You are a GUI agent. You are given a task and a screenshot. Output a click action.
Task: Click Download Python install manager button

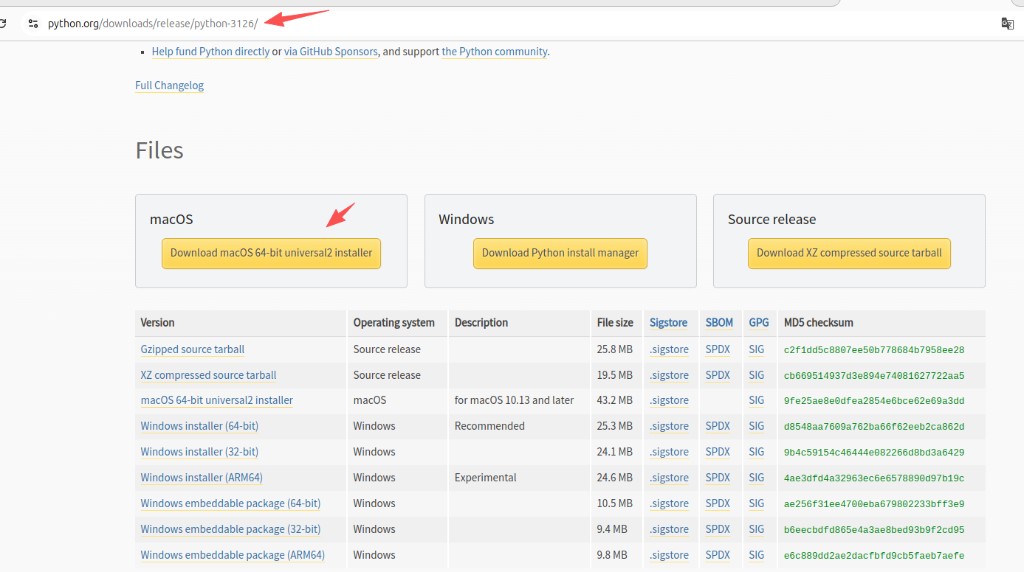tap(560, 253)
